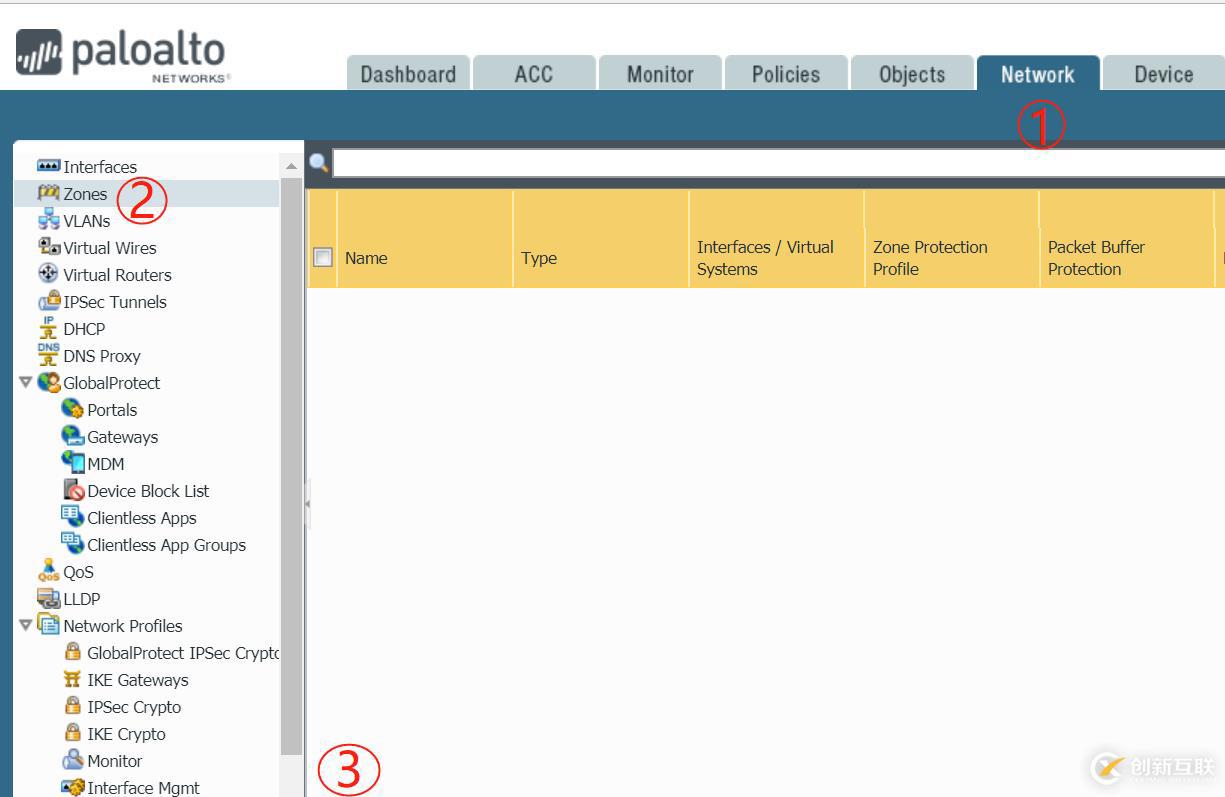Sort by the Name column header

coord(425,240)
